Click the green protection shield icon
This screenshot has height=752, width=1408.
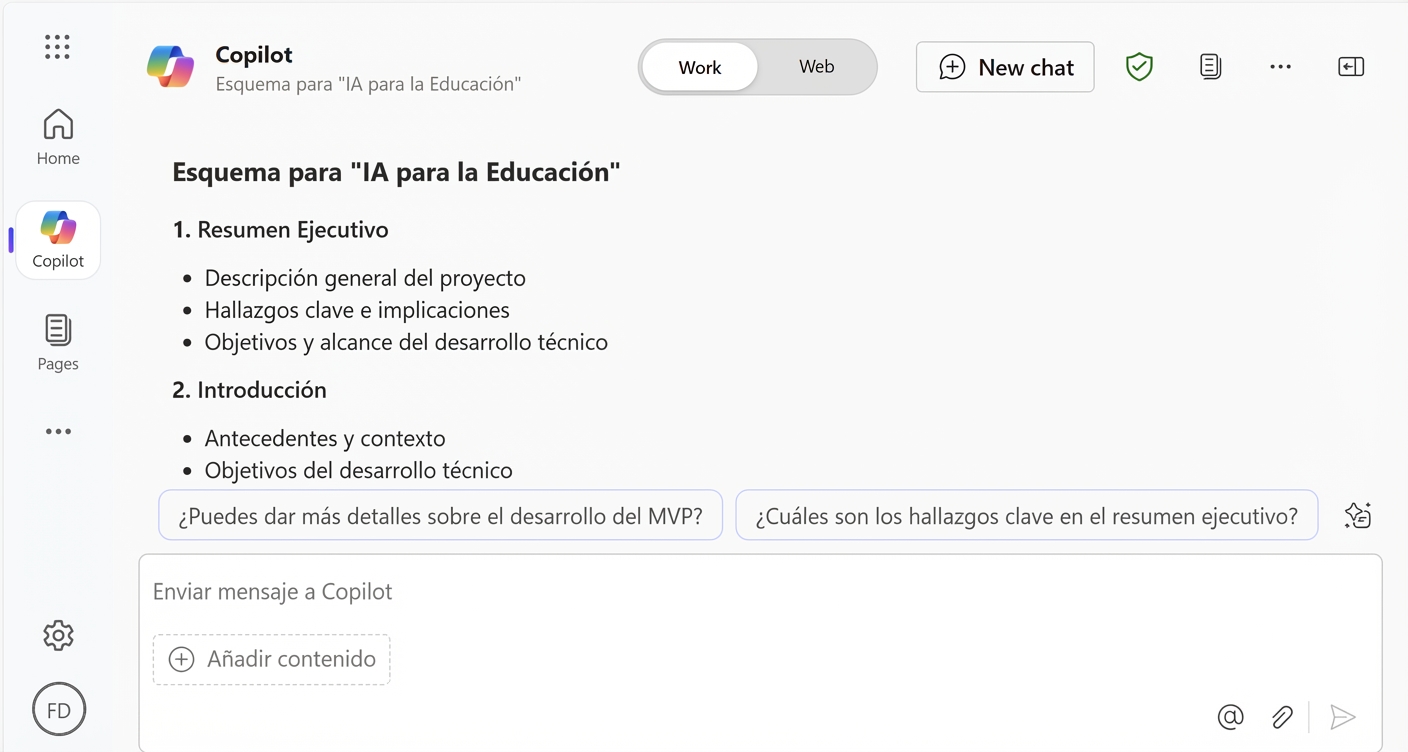tap(1139, 66)
